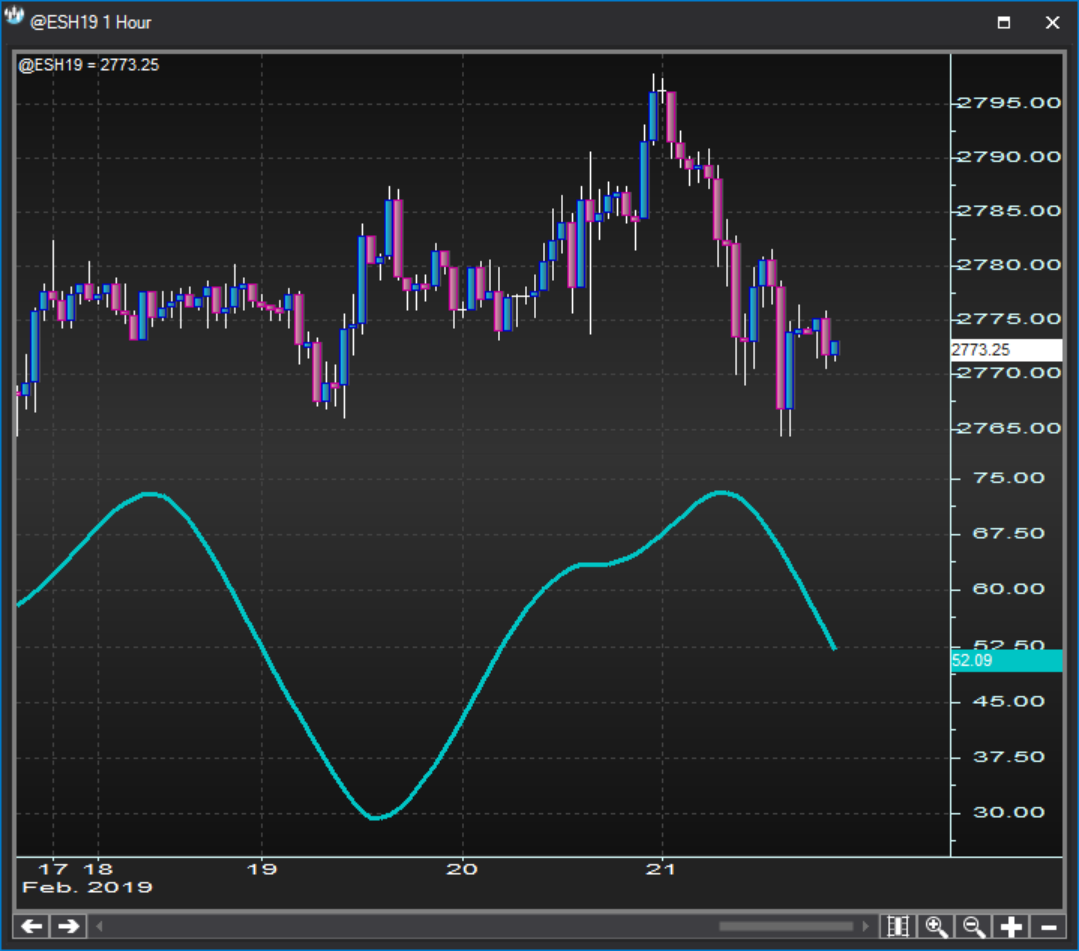Click the @ESH19 = 2773.25 symbol label
This screenshot has height=951, width=1079.
point(89,65)
